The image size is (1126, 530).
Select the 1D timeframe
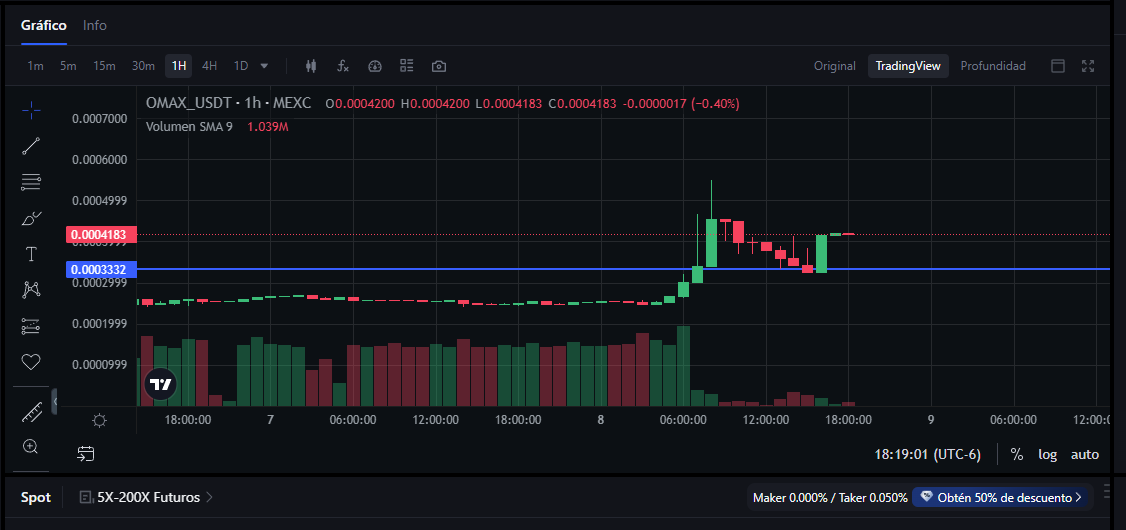241,66
